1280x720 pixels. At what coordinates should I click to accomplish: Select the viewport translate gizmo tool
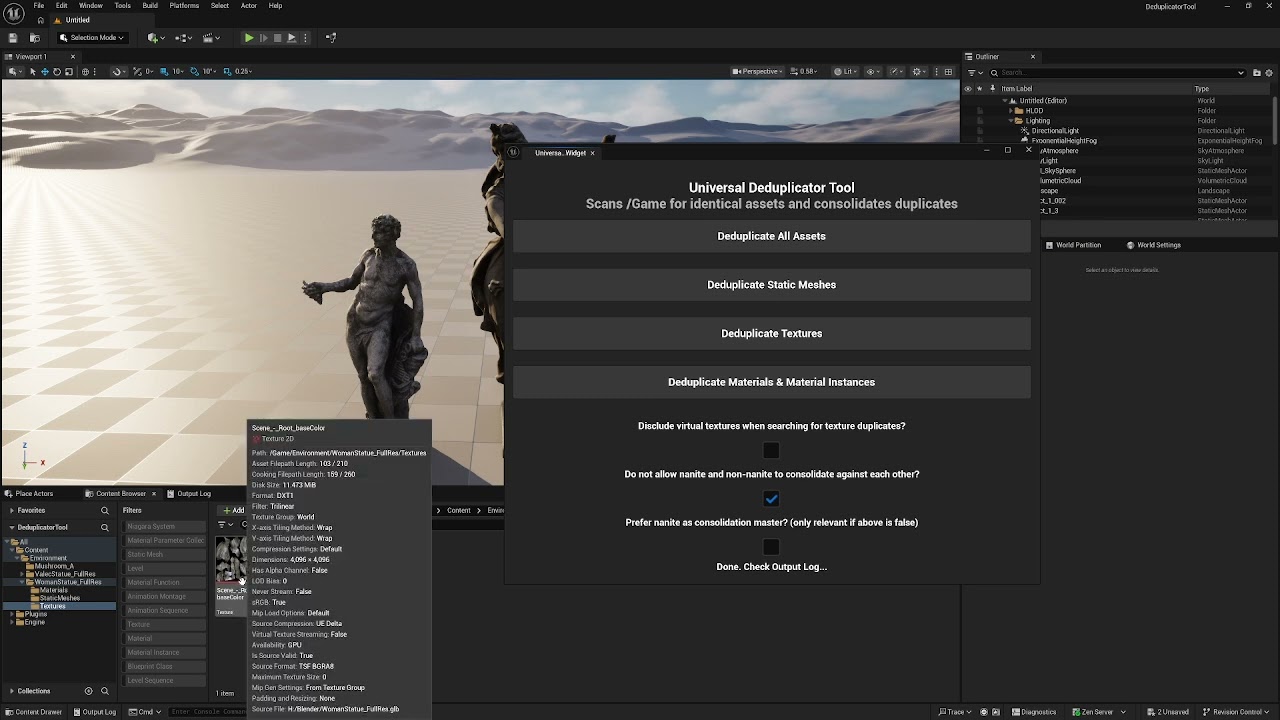[45, 72]
